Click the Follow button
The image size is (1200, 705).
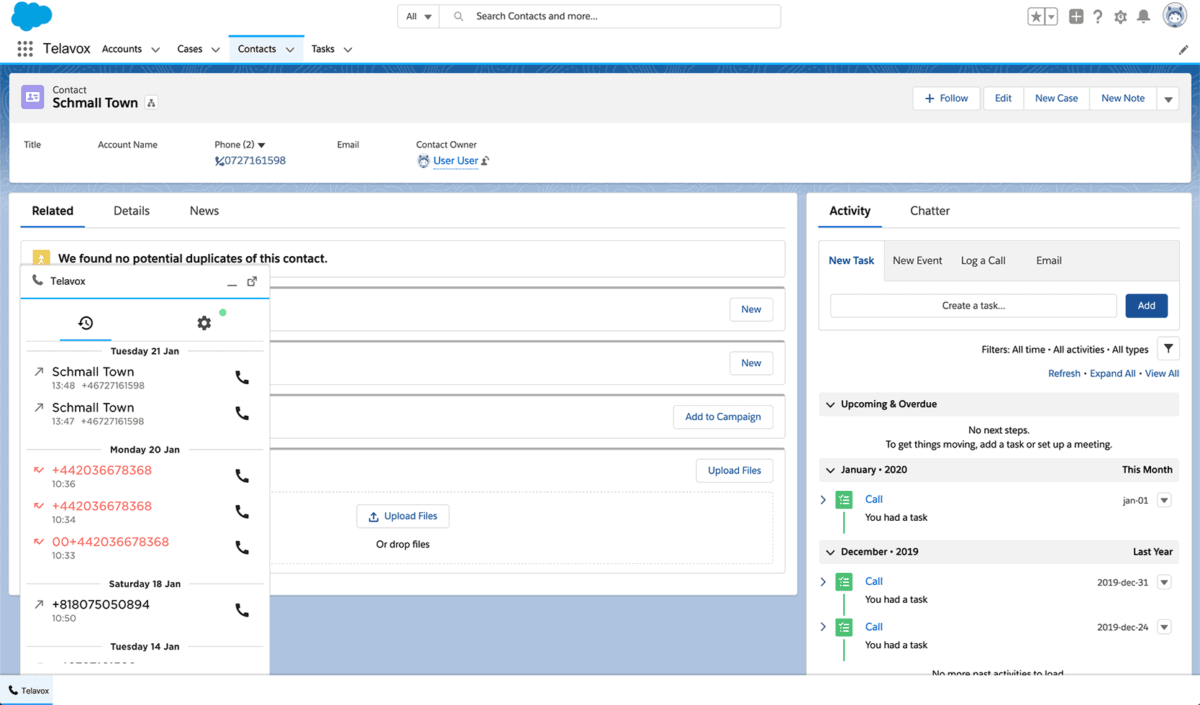(x=946, y=99)
